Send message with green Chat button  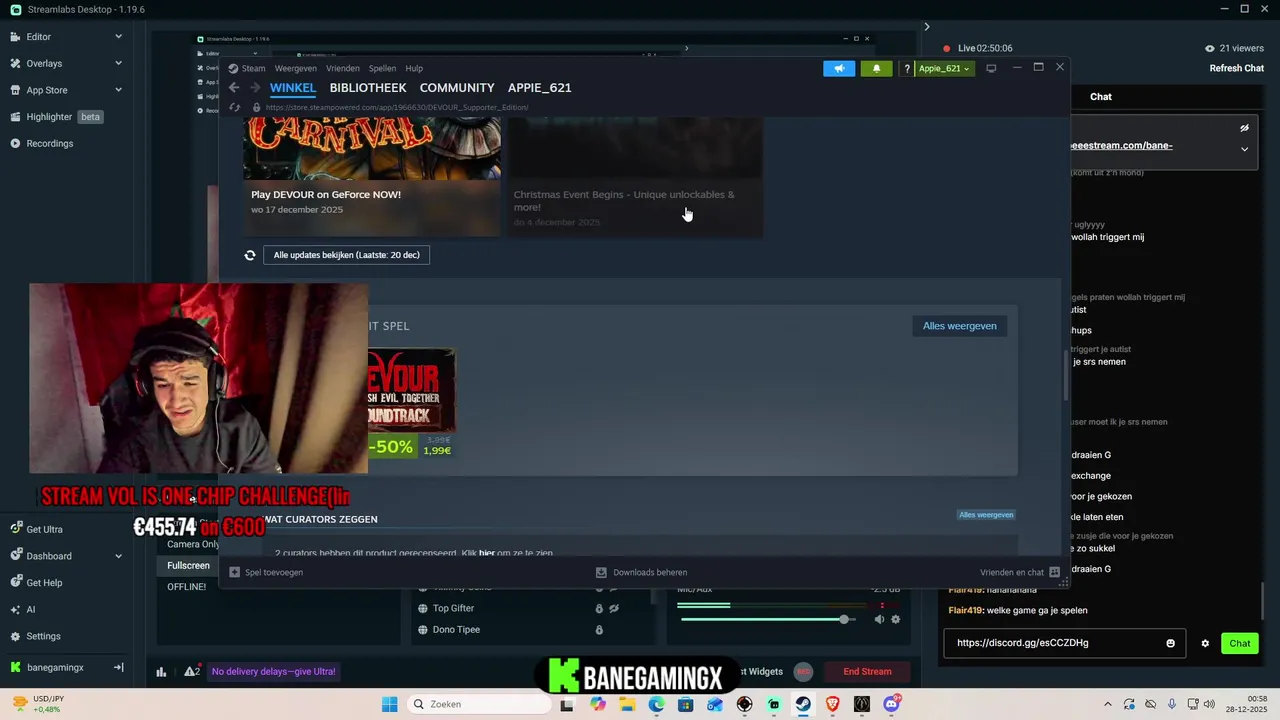(1240, 643)
